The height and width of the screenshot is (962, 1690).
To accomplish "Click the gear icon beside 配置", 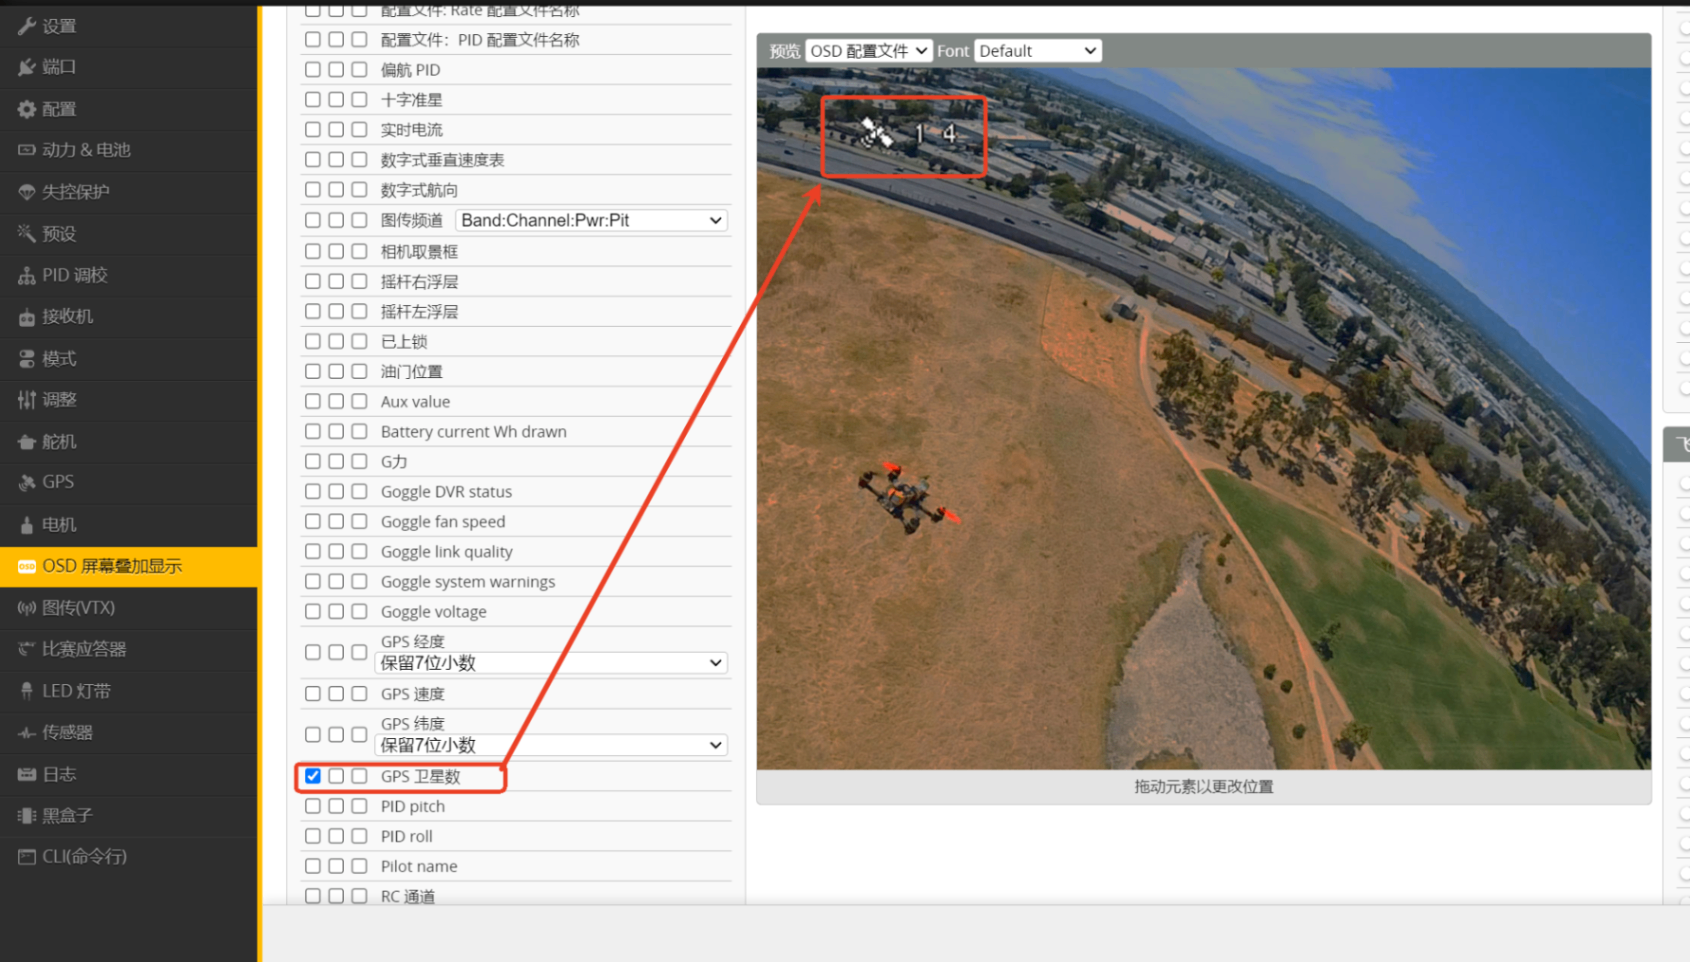I will pyautogui.click(x=27, y=109).
